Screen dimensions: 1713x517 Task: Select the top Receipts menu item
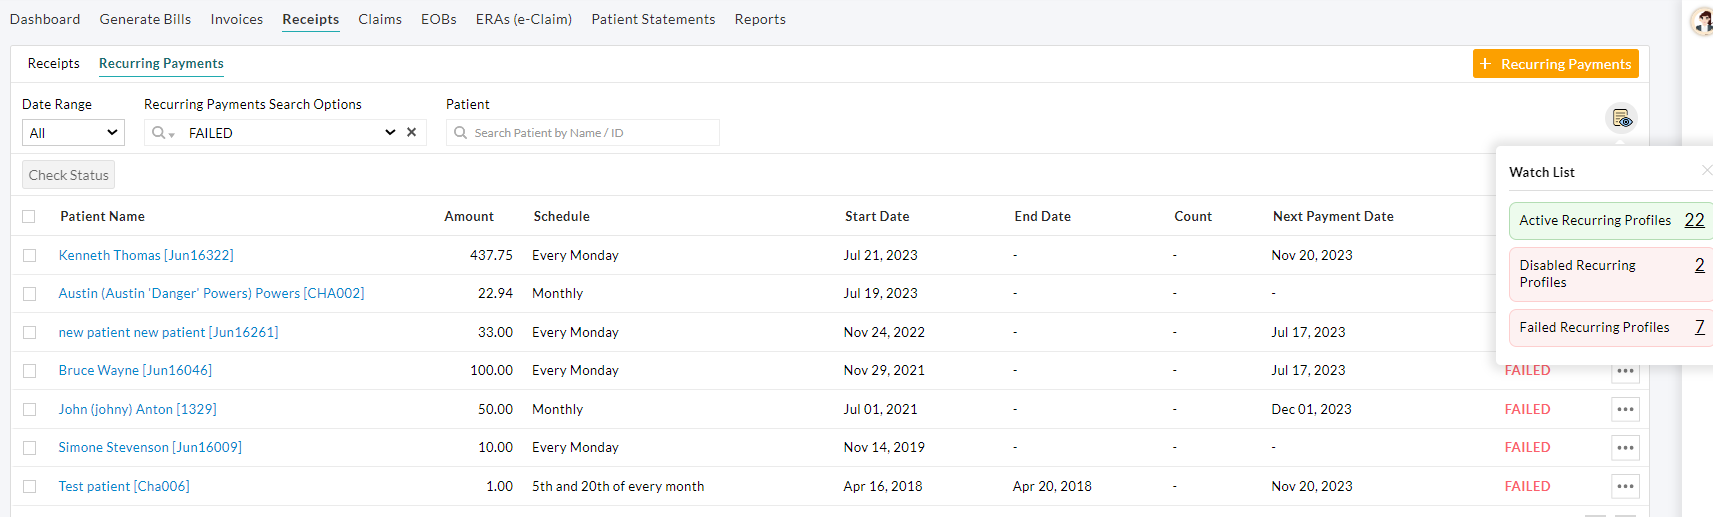pyautogui.click(x=311, y=19)
